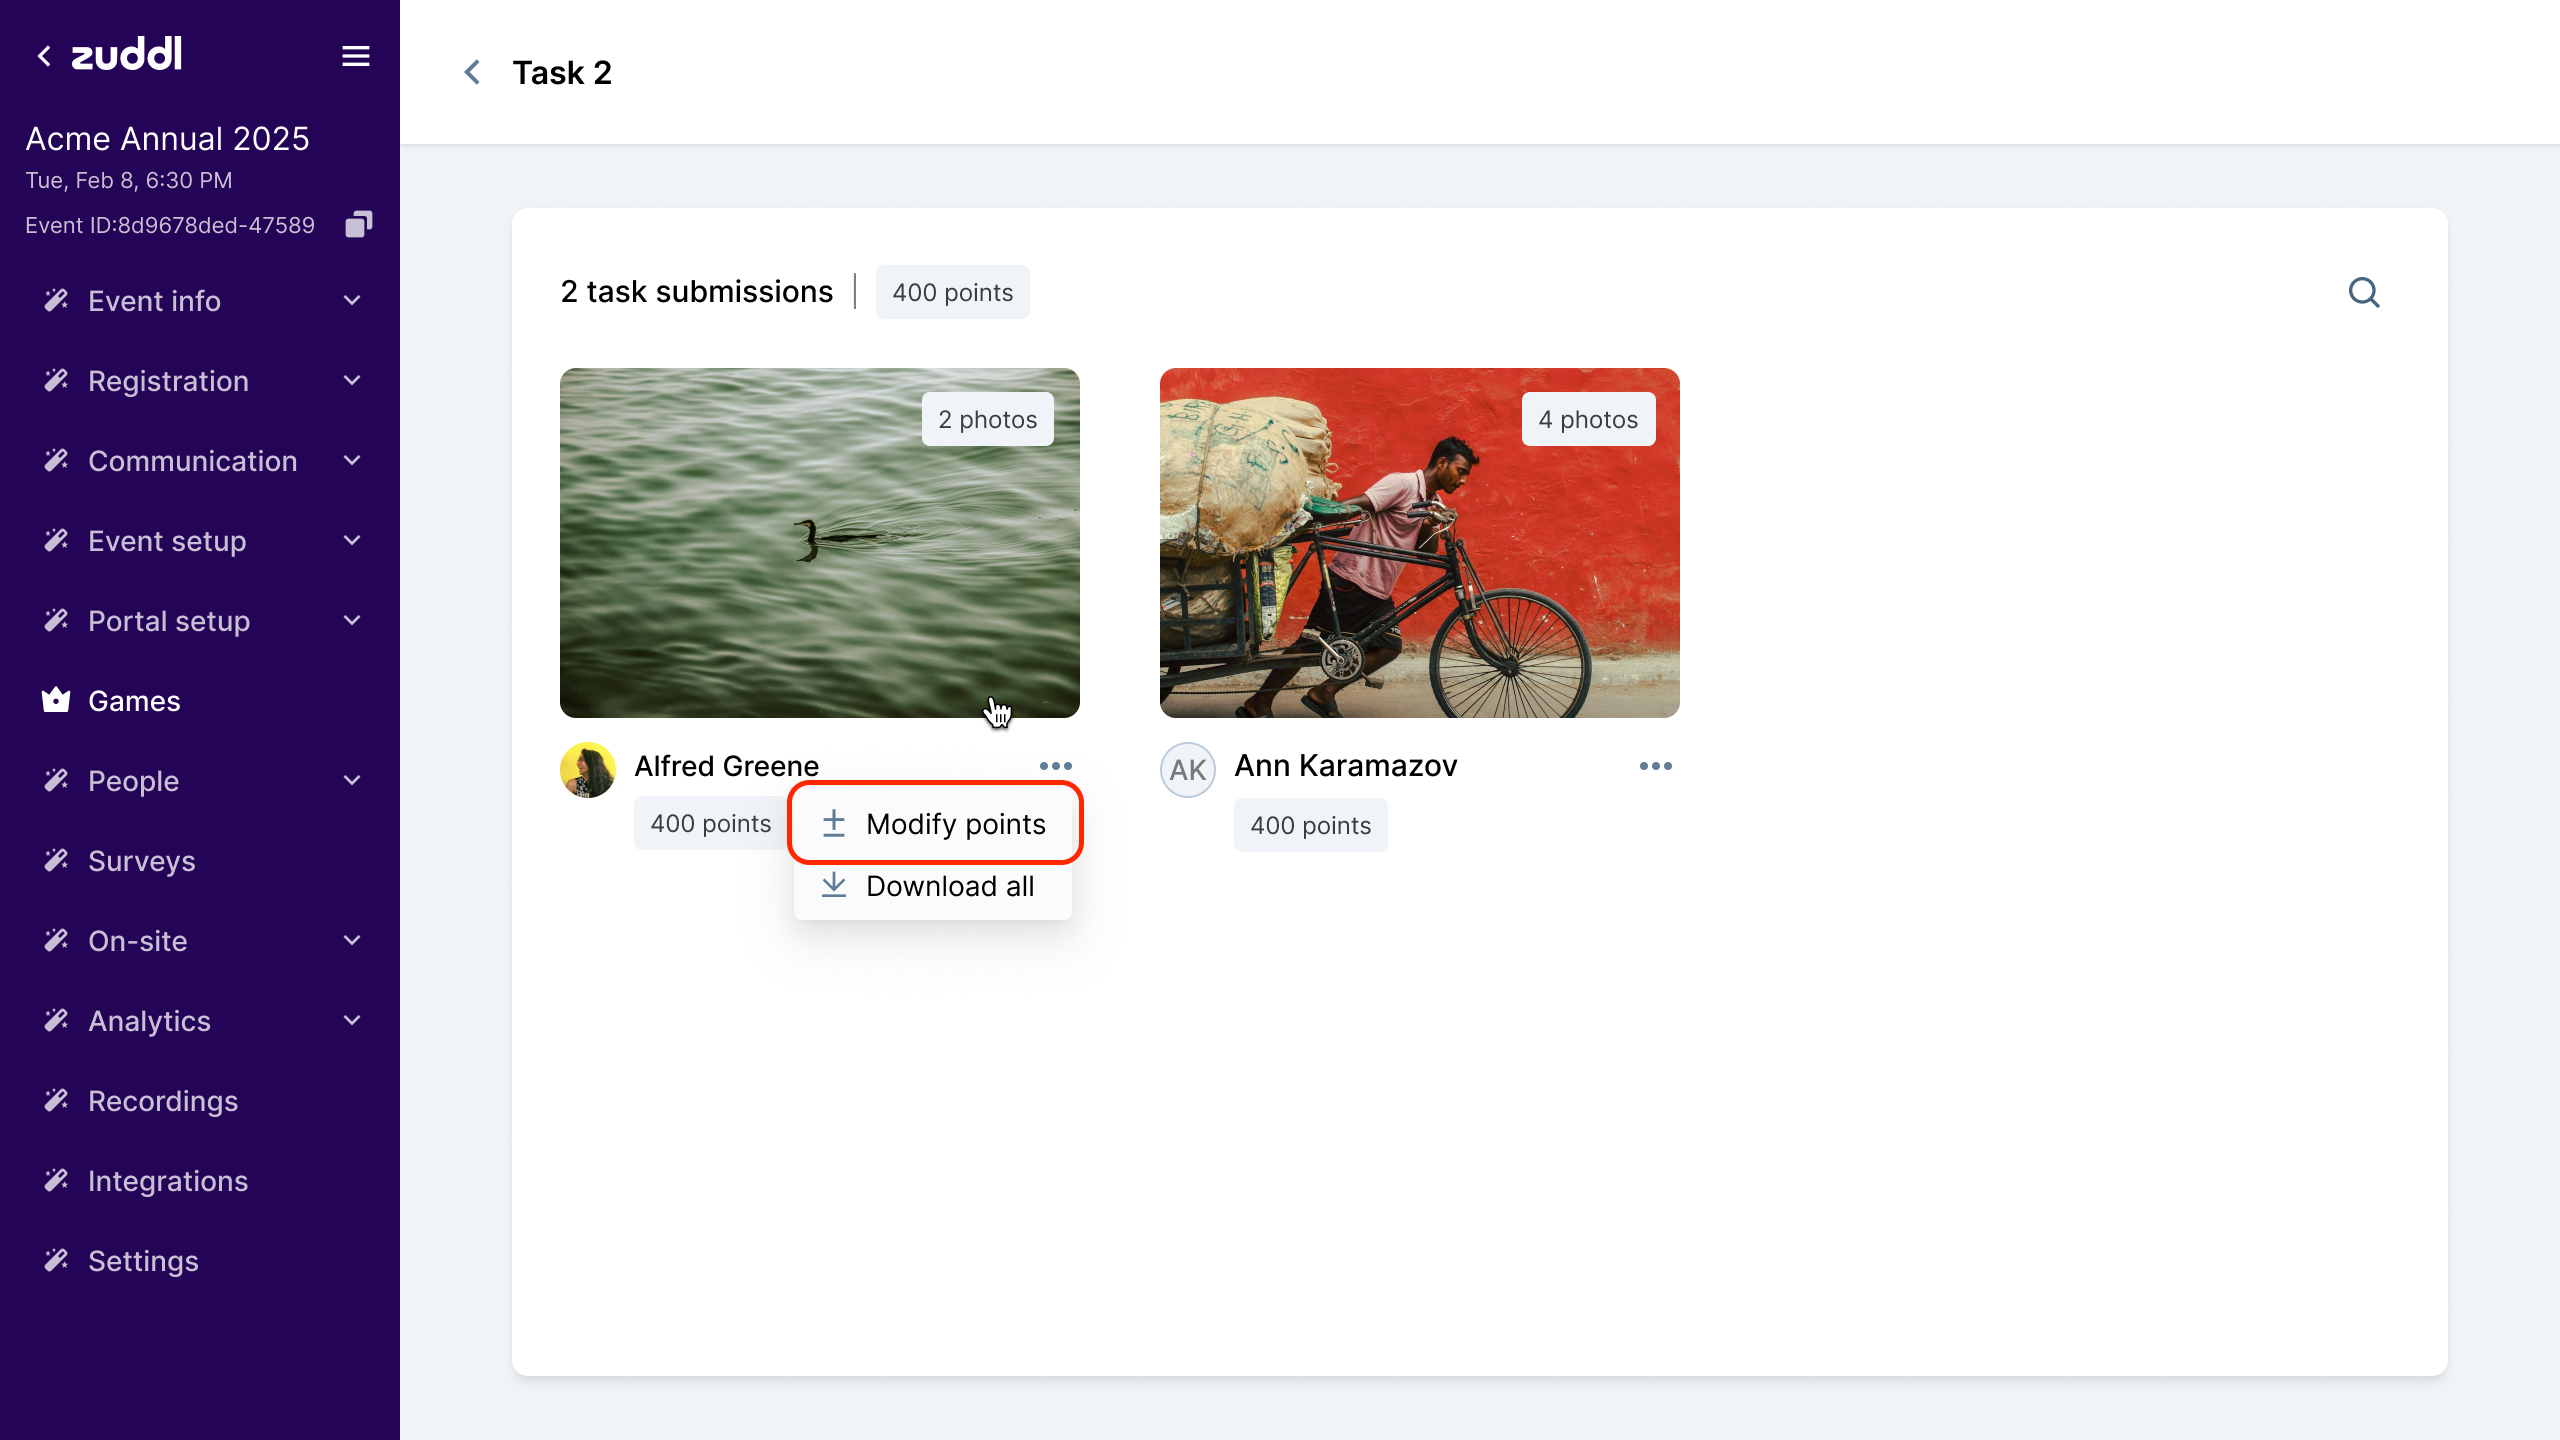Open the Surveys sidebar link

coord(142,861)
